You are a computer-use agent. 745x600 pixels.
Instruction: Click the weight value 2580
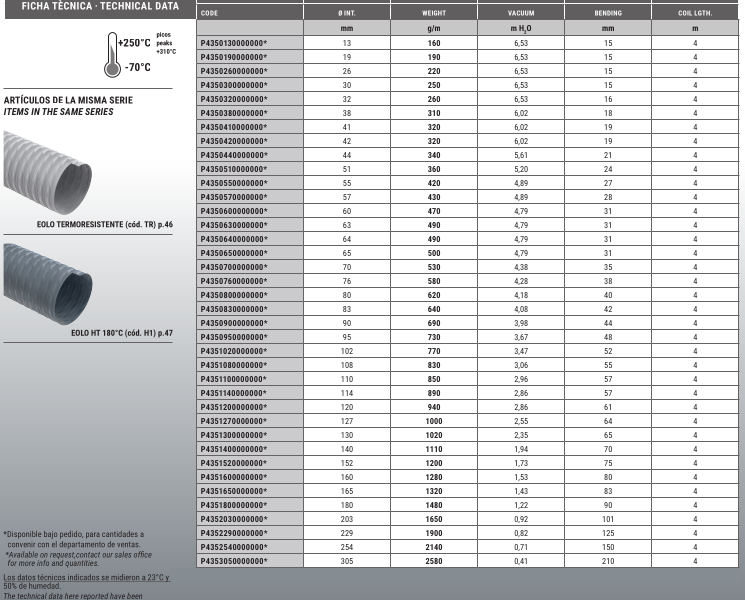[434, 563]
